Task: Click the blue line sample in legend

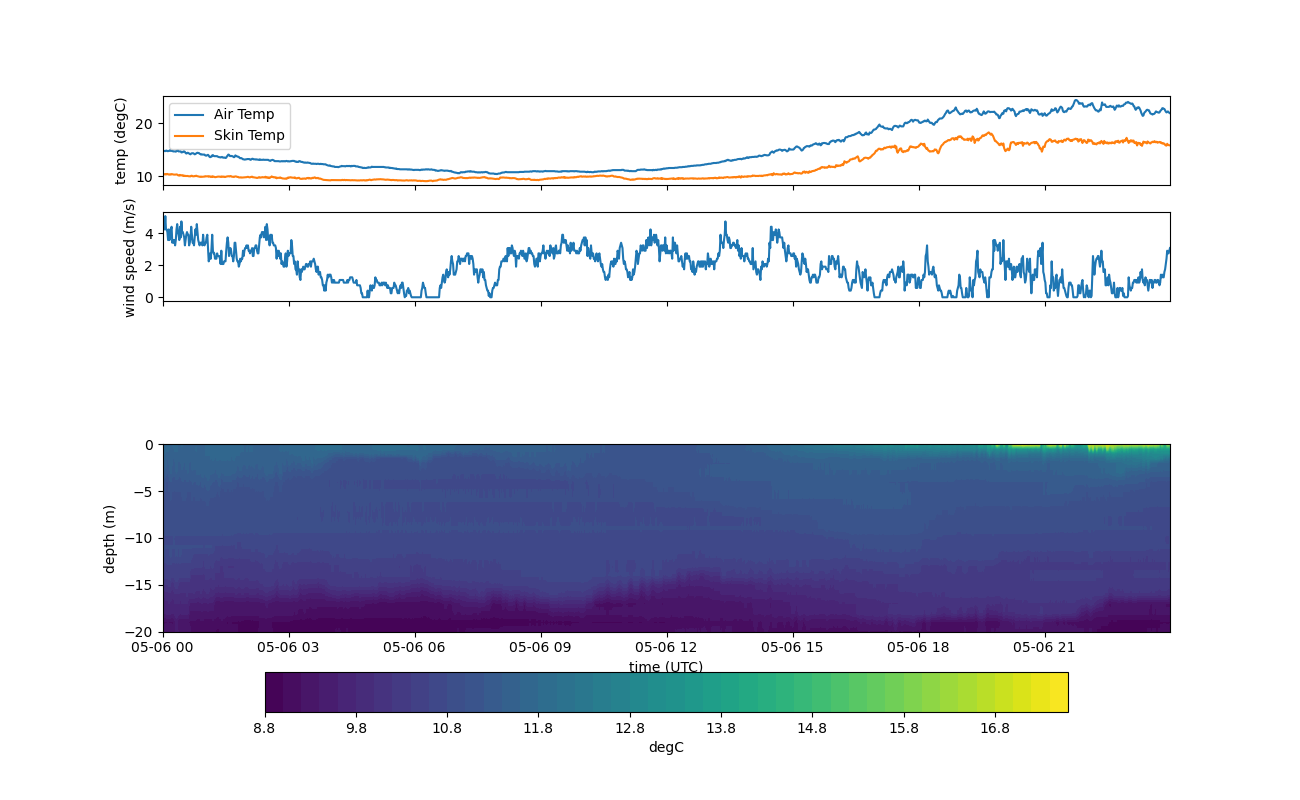Action: click(189, 114)
